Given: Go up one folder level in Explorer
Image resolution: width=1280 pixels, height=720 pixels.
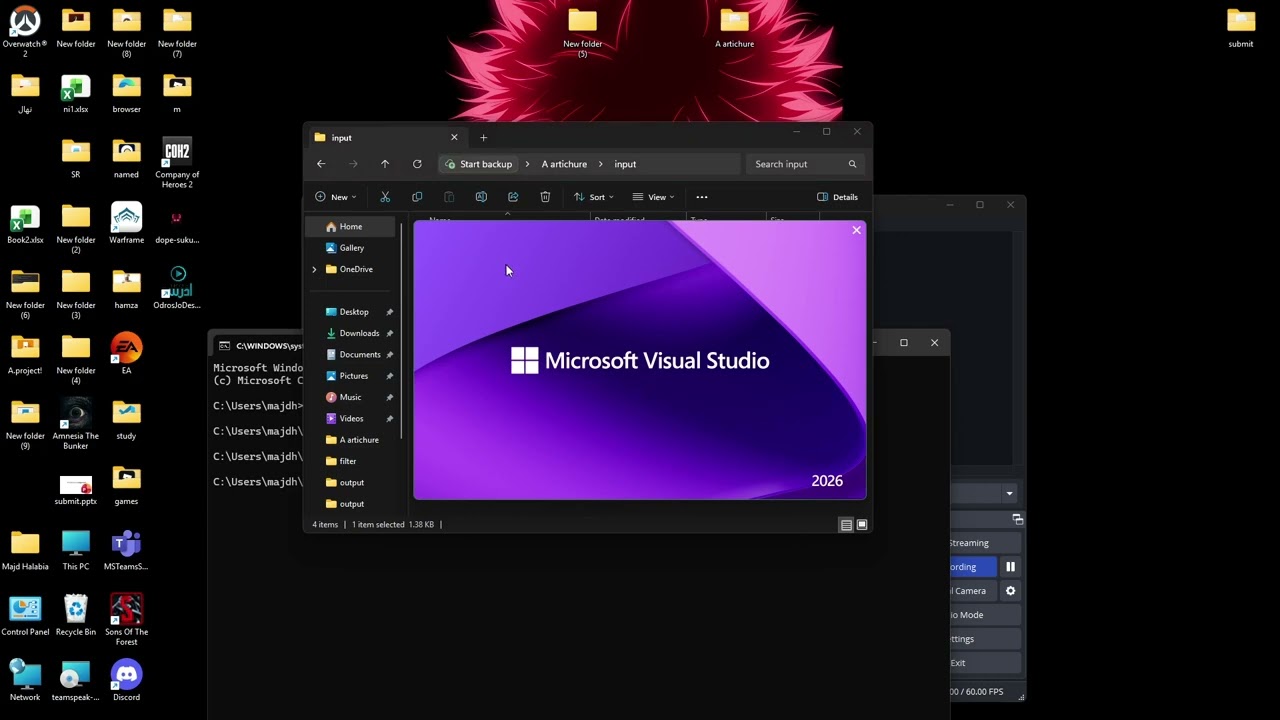Looking at the screenshot, I should pyautogui.click(x=385, y=164).
